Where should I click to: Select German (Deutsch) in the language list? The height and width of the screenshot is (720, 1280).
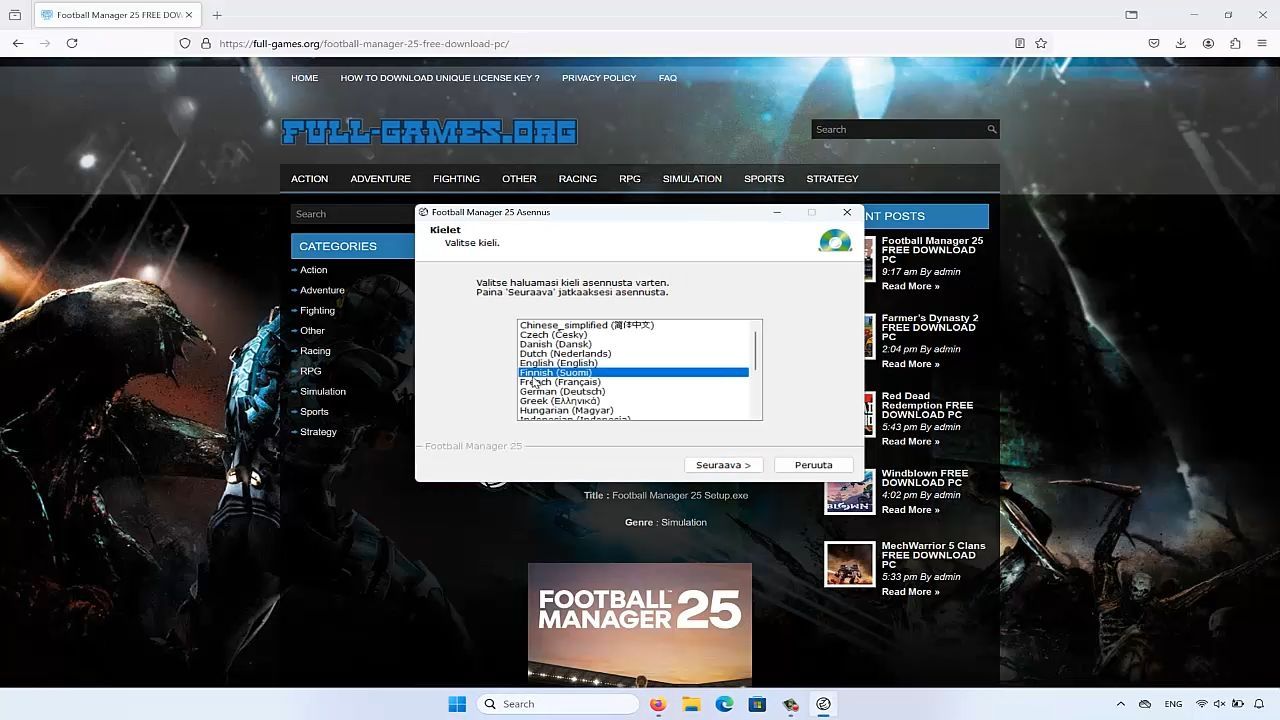(562, 391)
